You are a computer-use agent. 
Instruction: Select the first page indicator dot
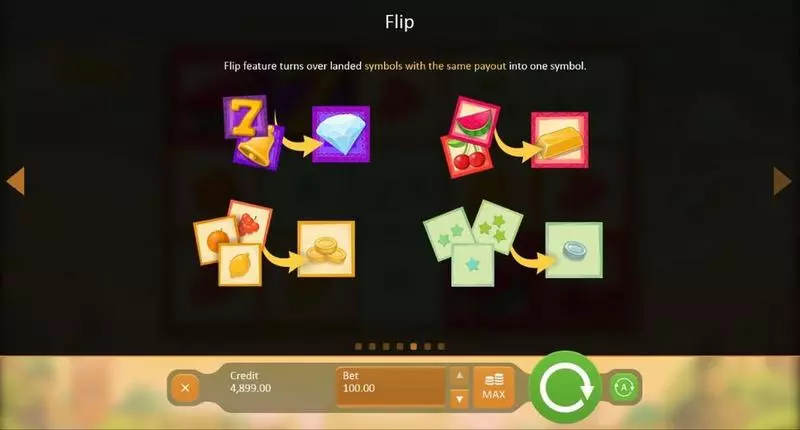coord(358,346)
